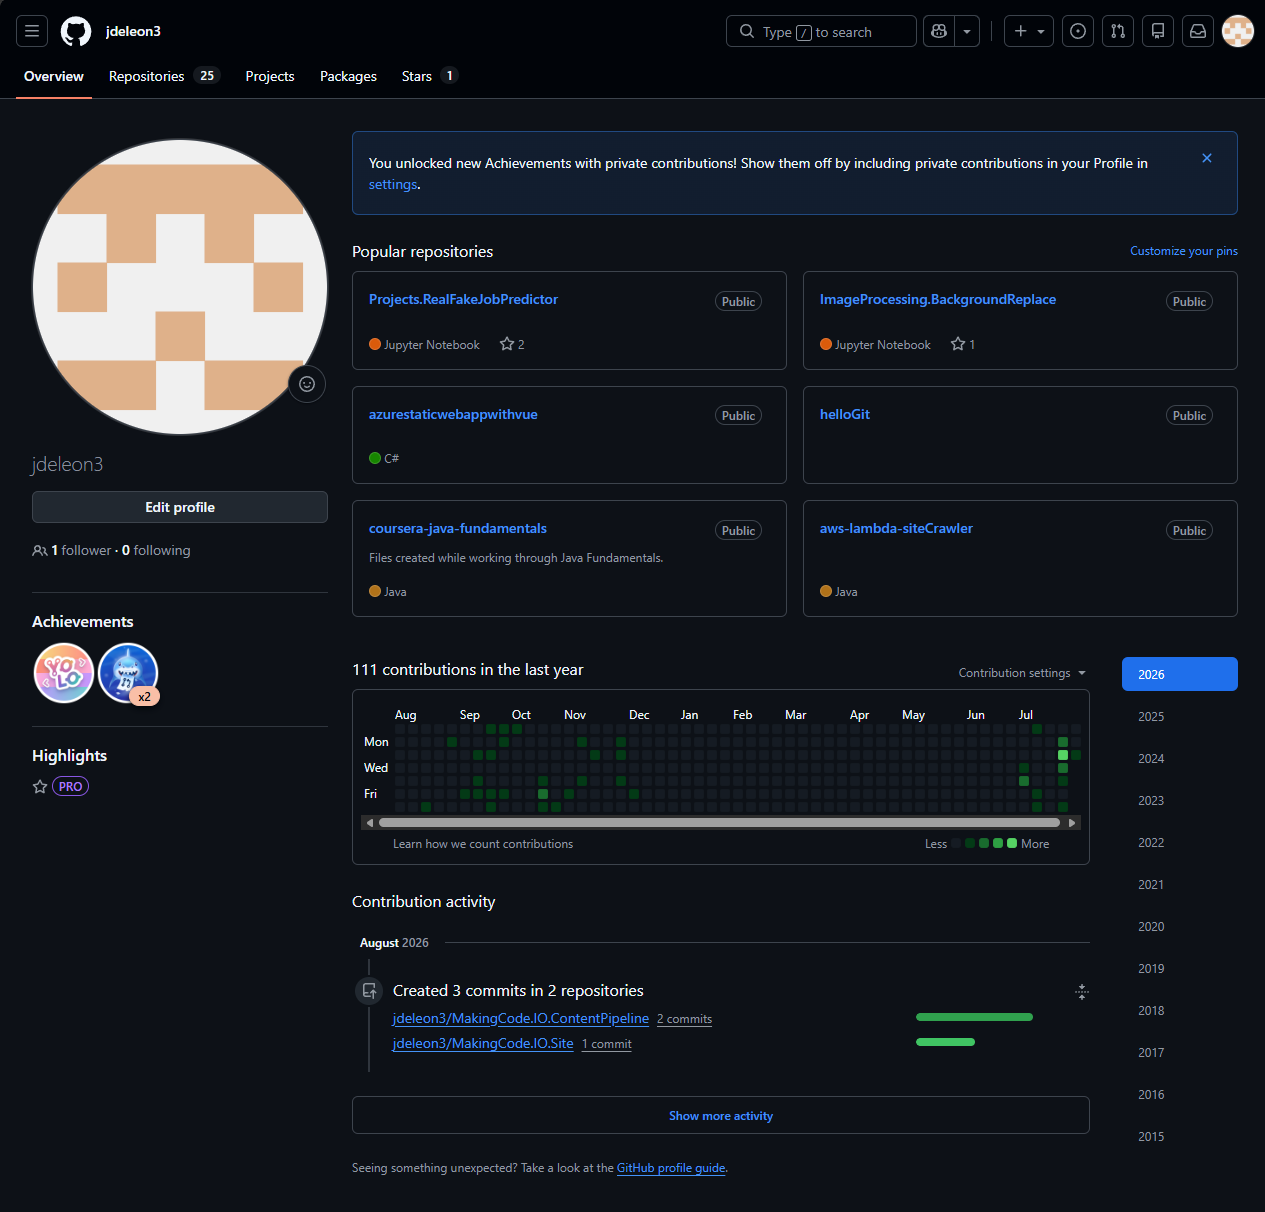This screenshot has width=1265, height=1212.
Task: Follow the settings link in banner
Action: [393, 185]
